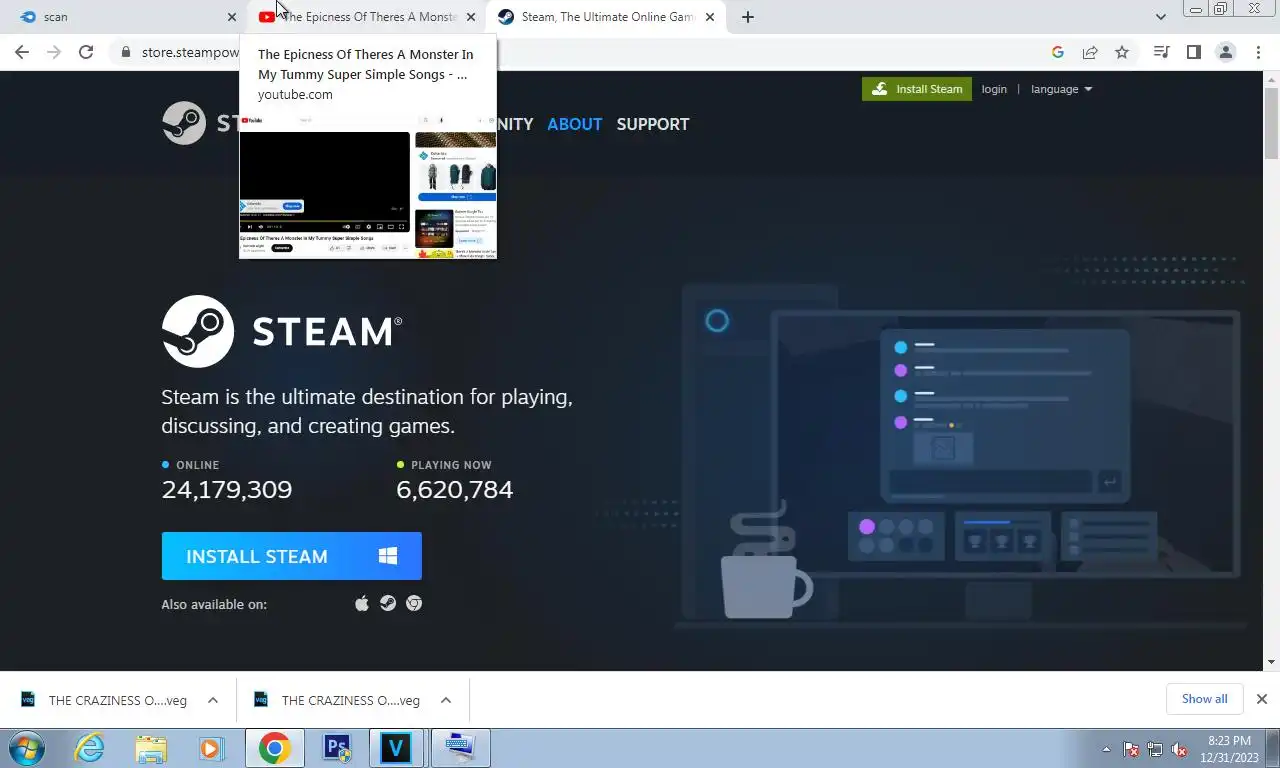Open the on-screen keyboard taskbar icon
This screenshot has height=768, width=1280.
[x=460, y=748]
